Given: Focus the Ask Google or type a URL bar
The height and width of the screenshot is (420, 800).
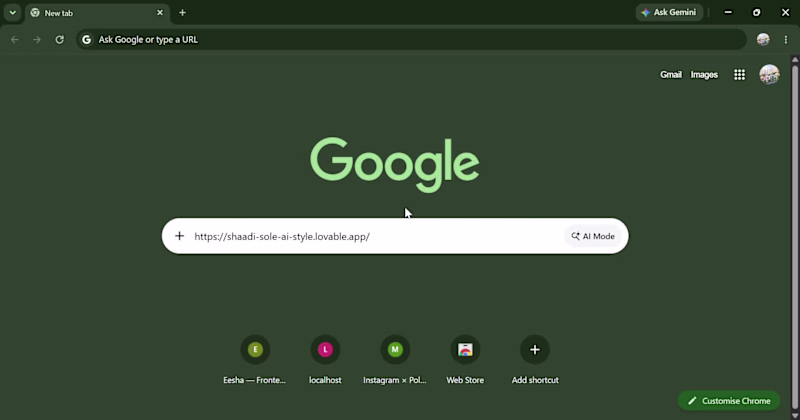Looking at the screenshot, I should [x=411, y=39].
